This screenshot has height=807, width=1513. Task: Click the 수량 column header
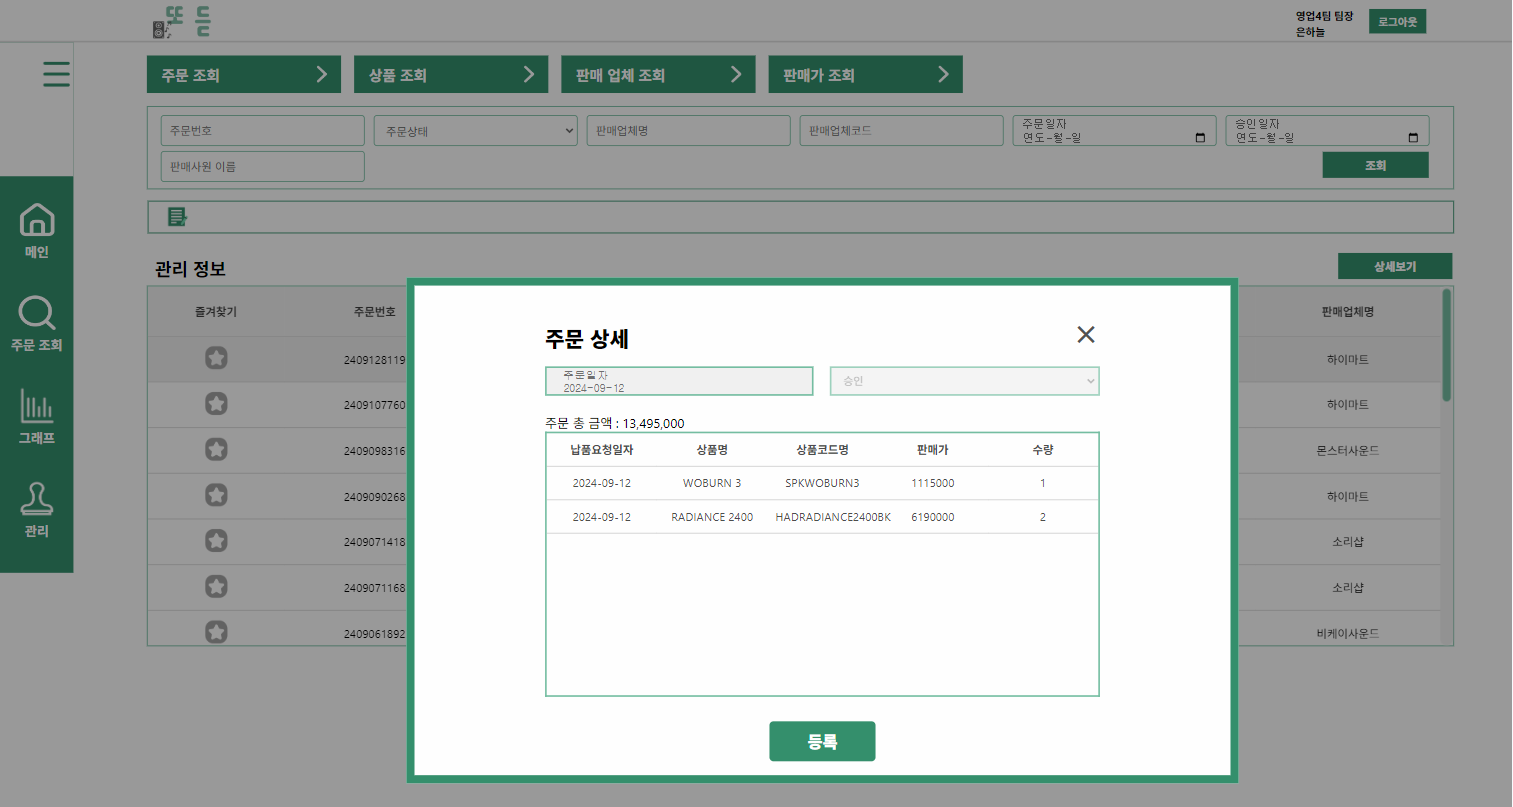(1043, 450)
